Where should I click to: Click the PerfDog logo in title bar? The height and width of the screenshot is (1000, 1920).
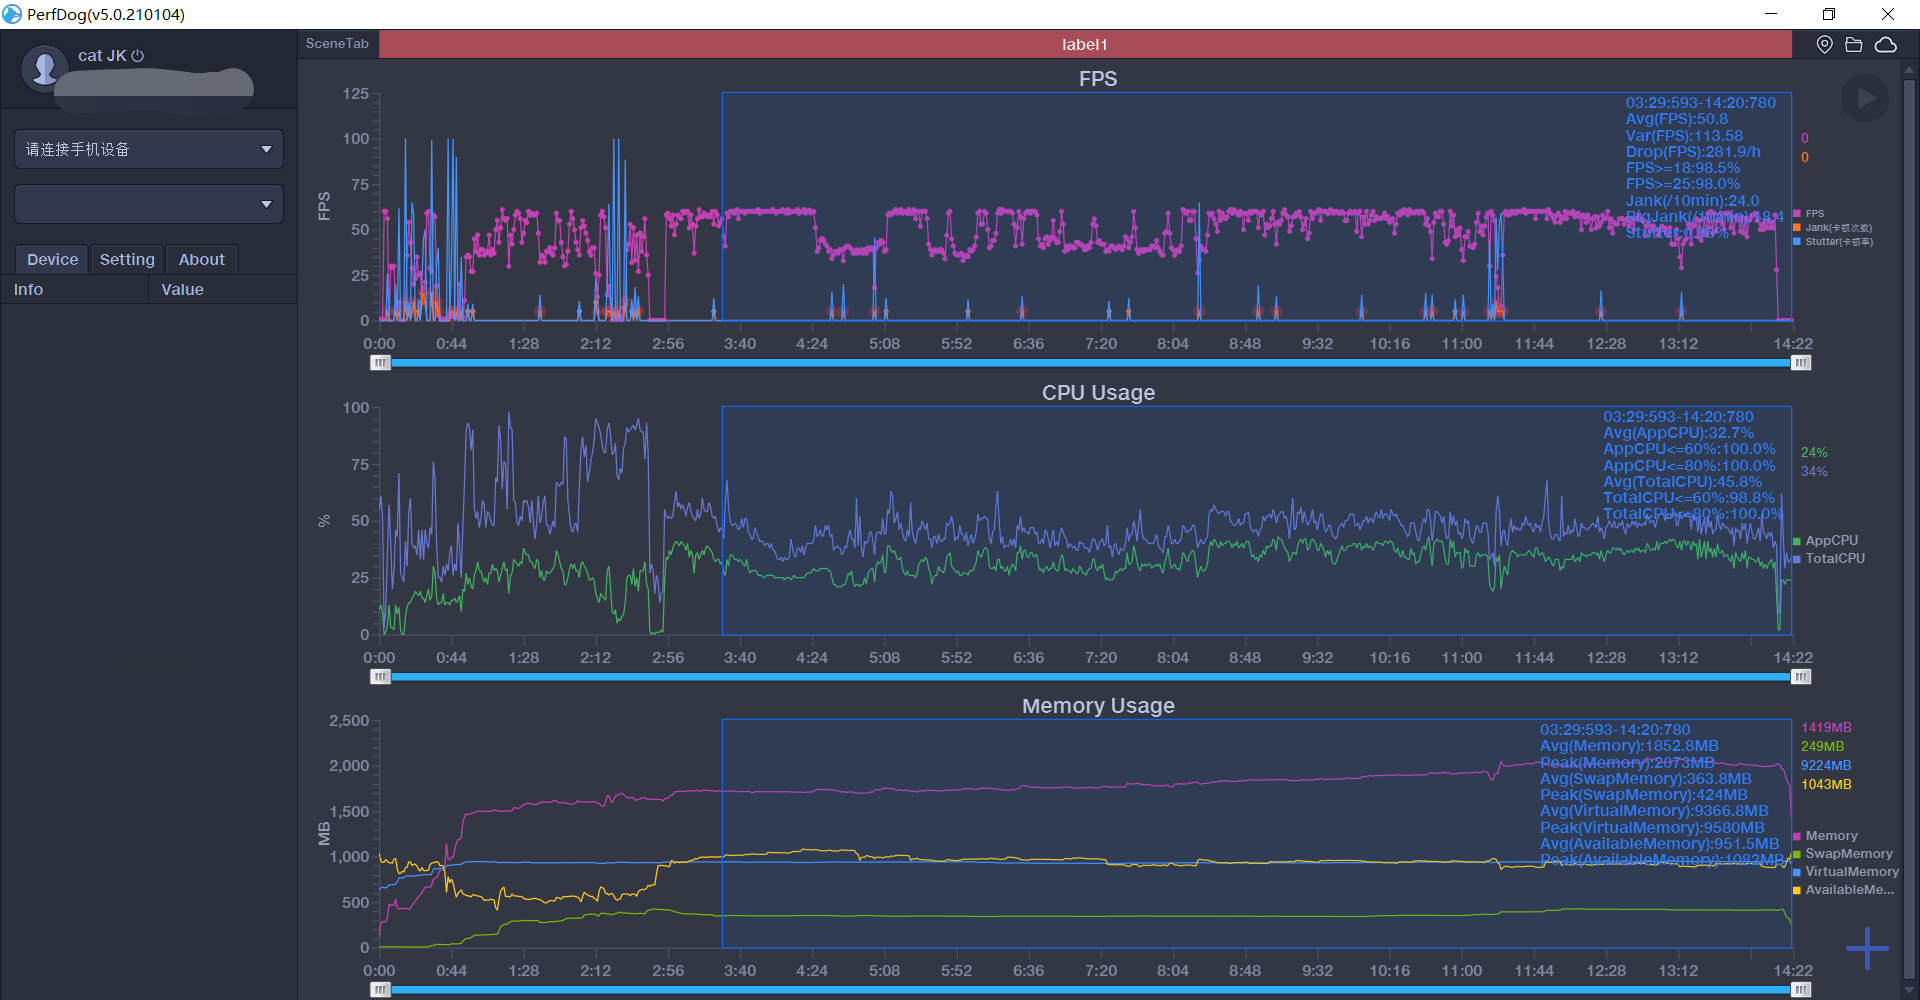pyautogui.click(x=12, y=14)
